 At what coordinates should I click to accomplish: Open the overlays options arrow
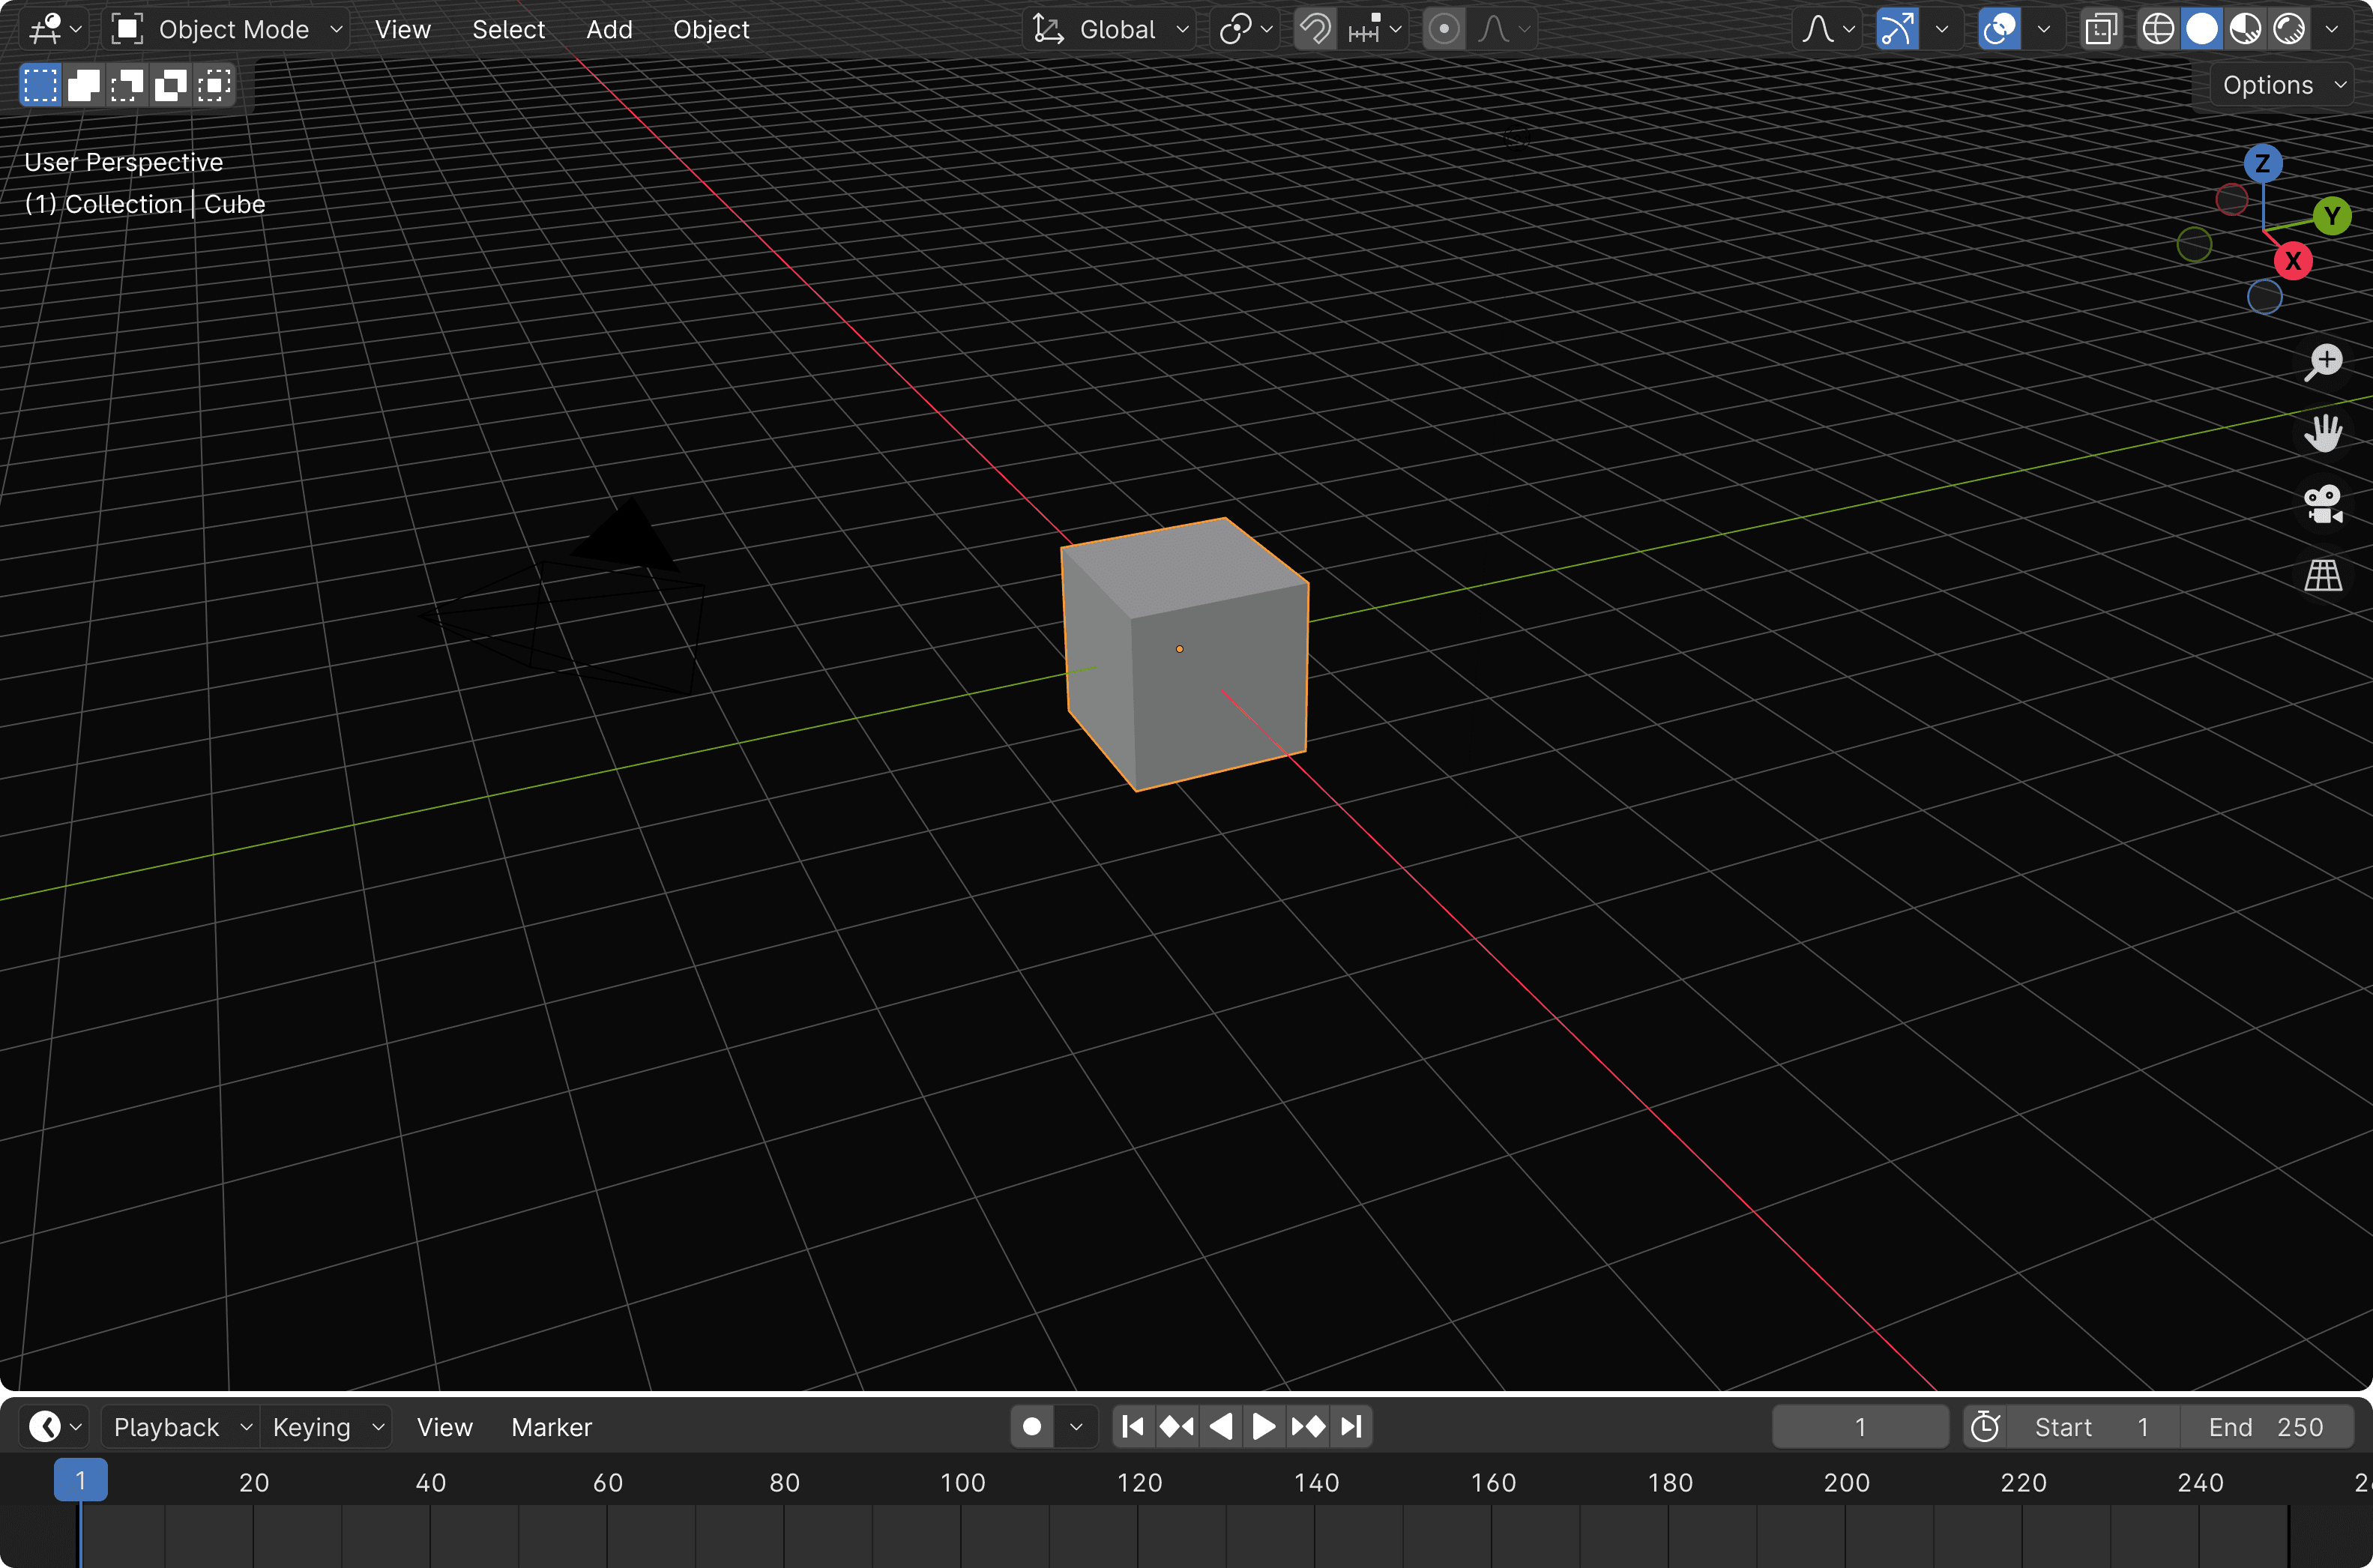[x=2043, y=29]
